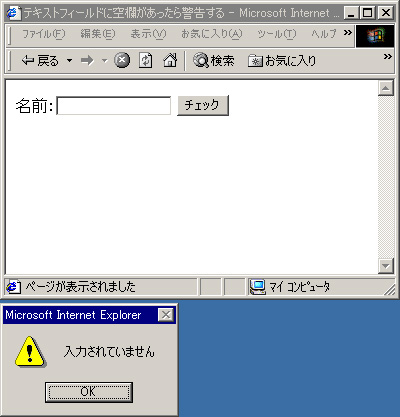Open the ツール(T) menu
This screenshot has height=417, width=400.
coord(276,34)
